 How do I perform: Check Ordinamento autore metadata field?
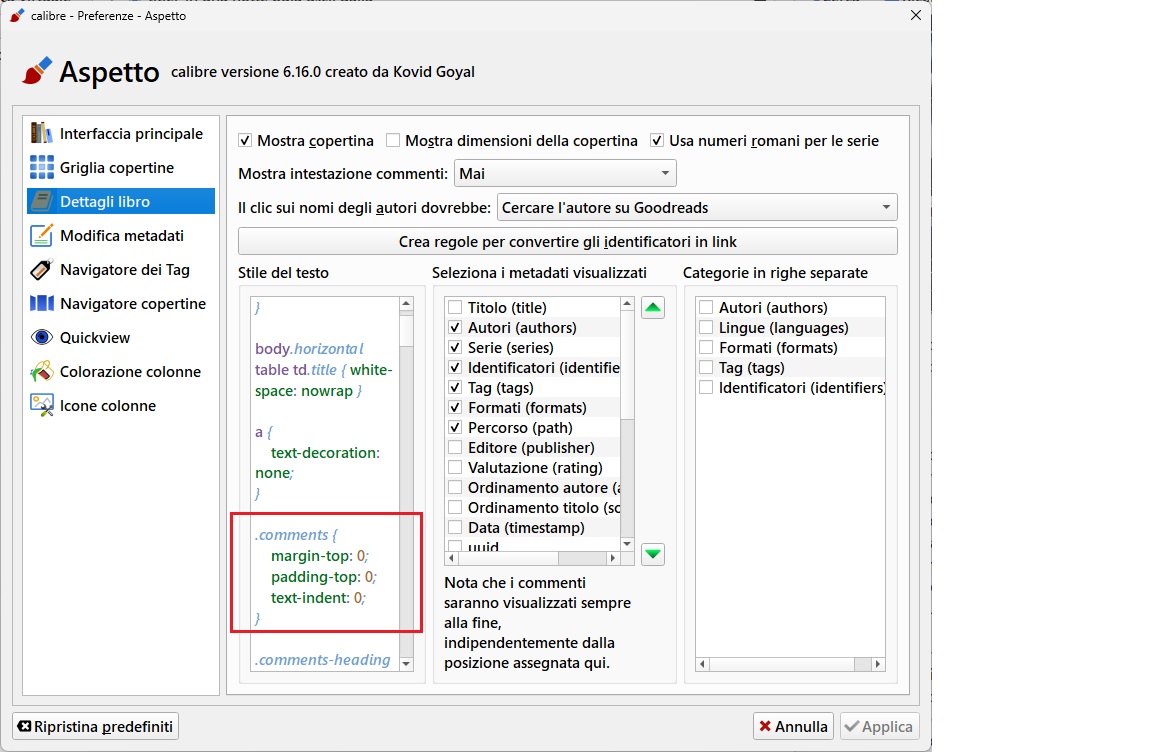[x=455, y=488]
